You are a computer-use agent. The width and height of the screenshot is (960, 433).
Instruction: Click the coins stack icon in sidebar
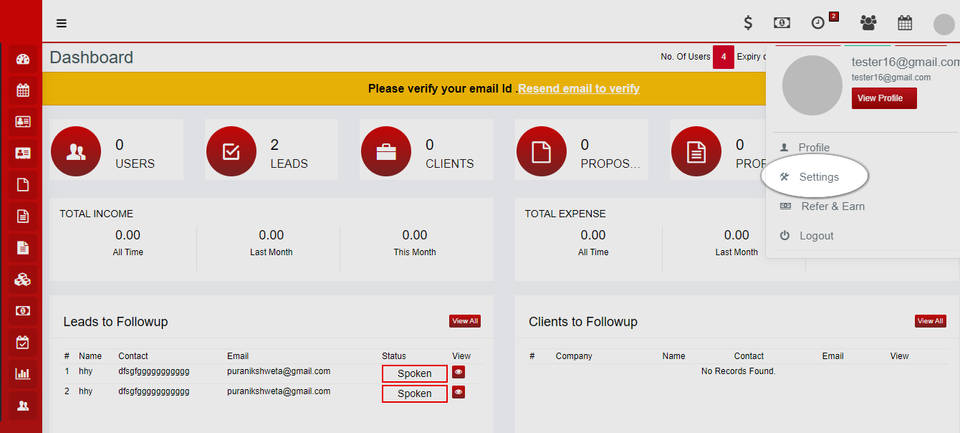tap(22, 280)
